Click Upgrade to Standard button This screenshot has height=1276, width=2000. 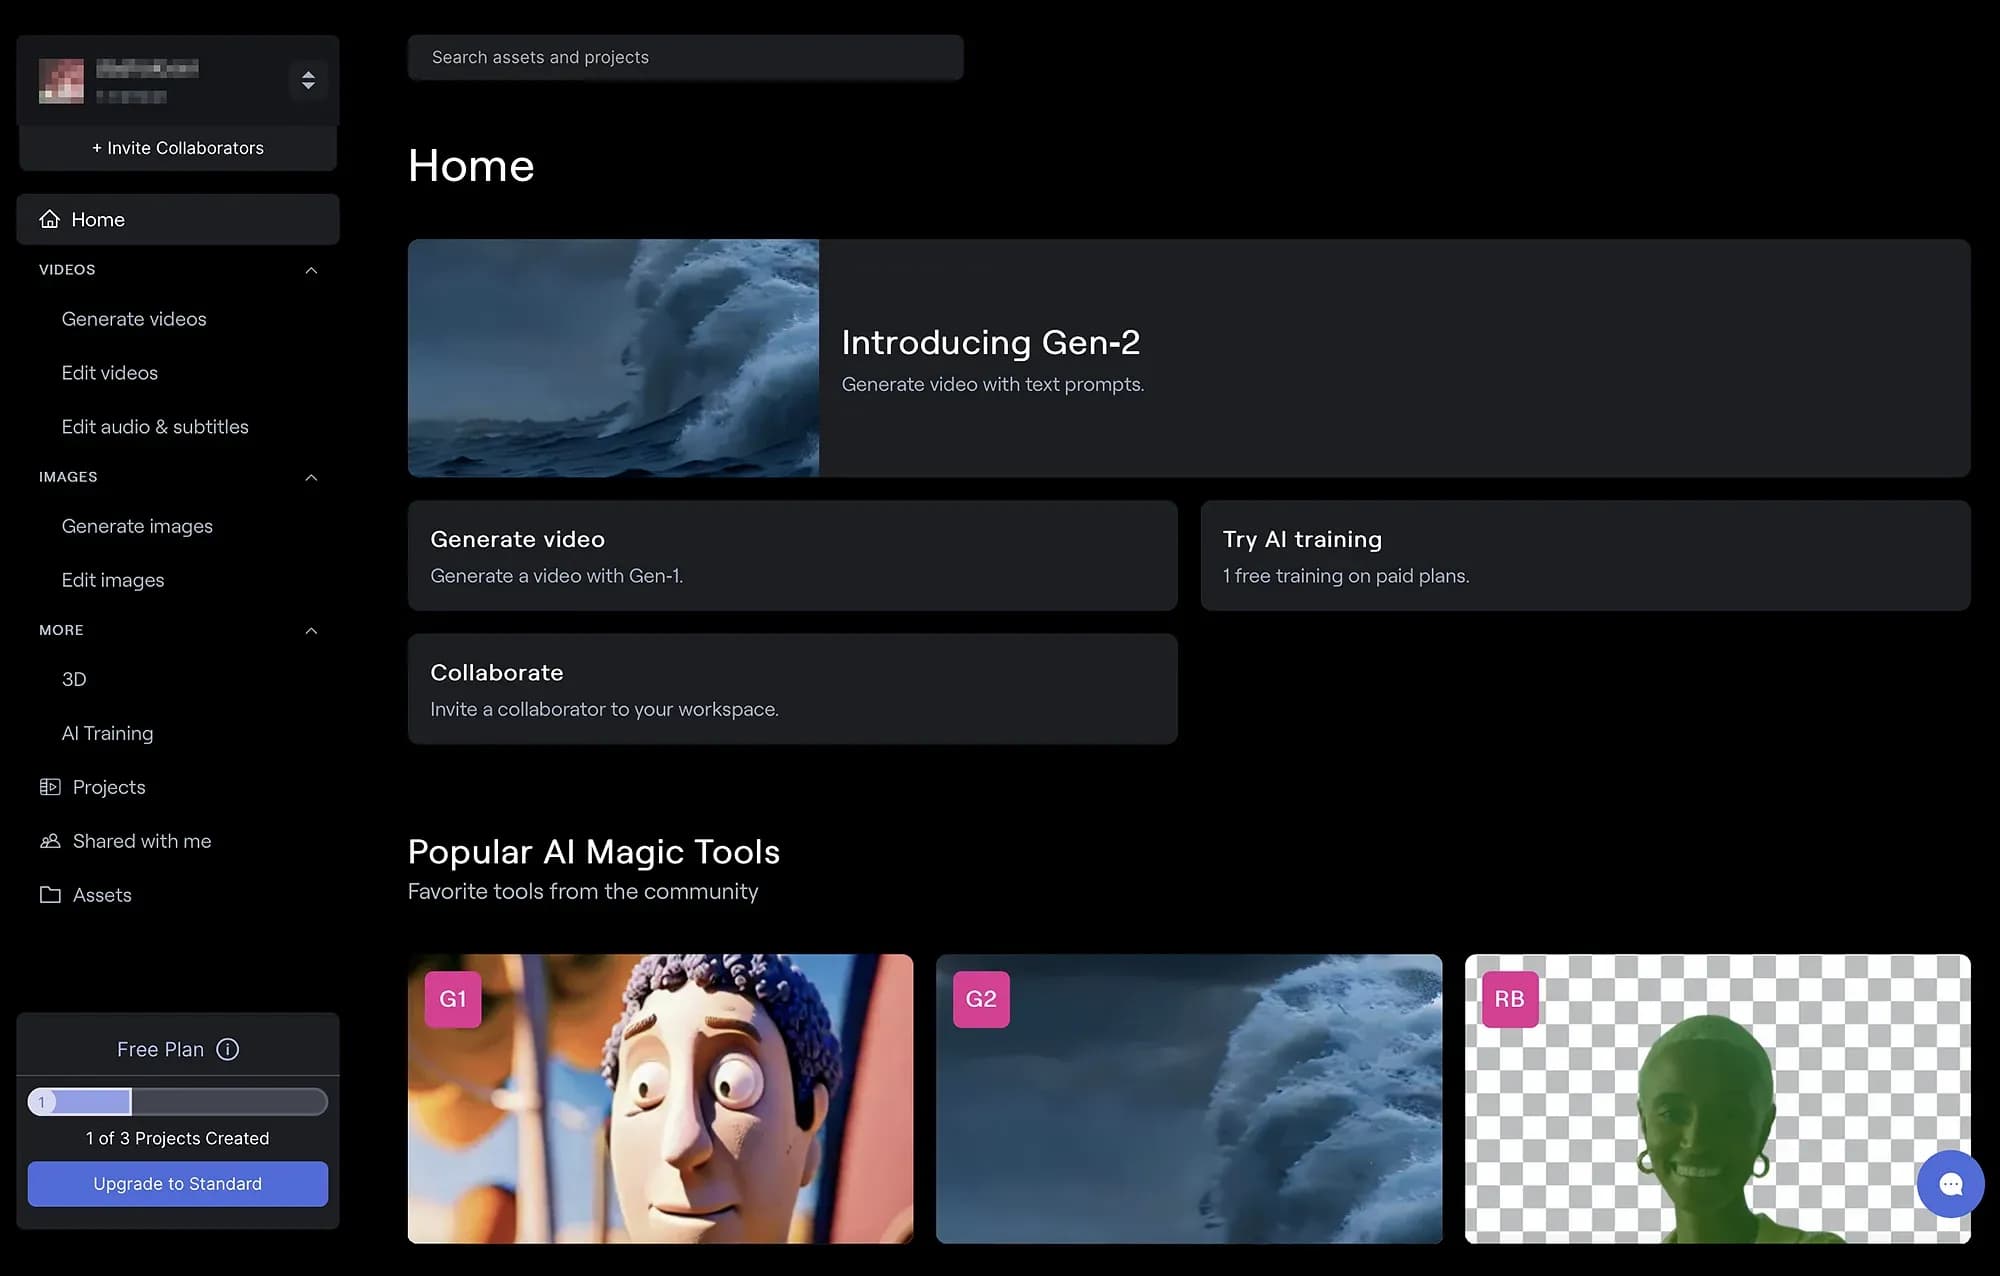(178, 1184)
